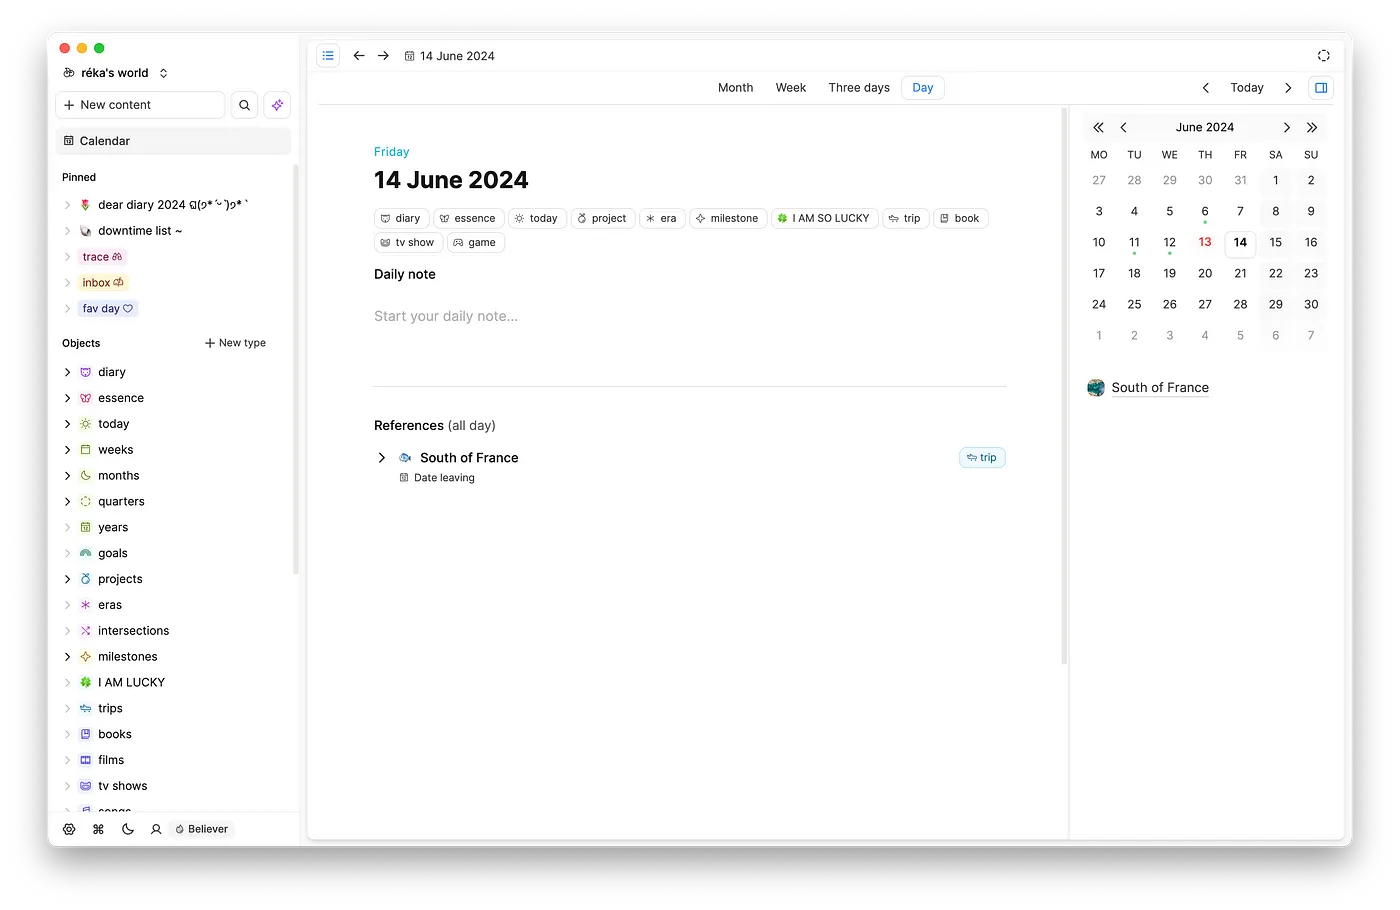The image size is (1400, 910).
Task: Expand the quarters object type
Action: pyautogui.click(x=68, y=502)
